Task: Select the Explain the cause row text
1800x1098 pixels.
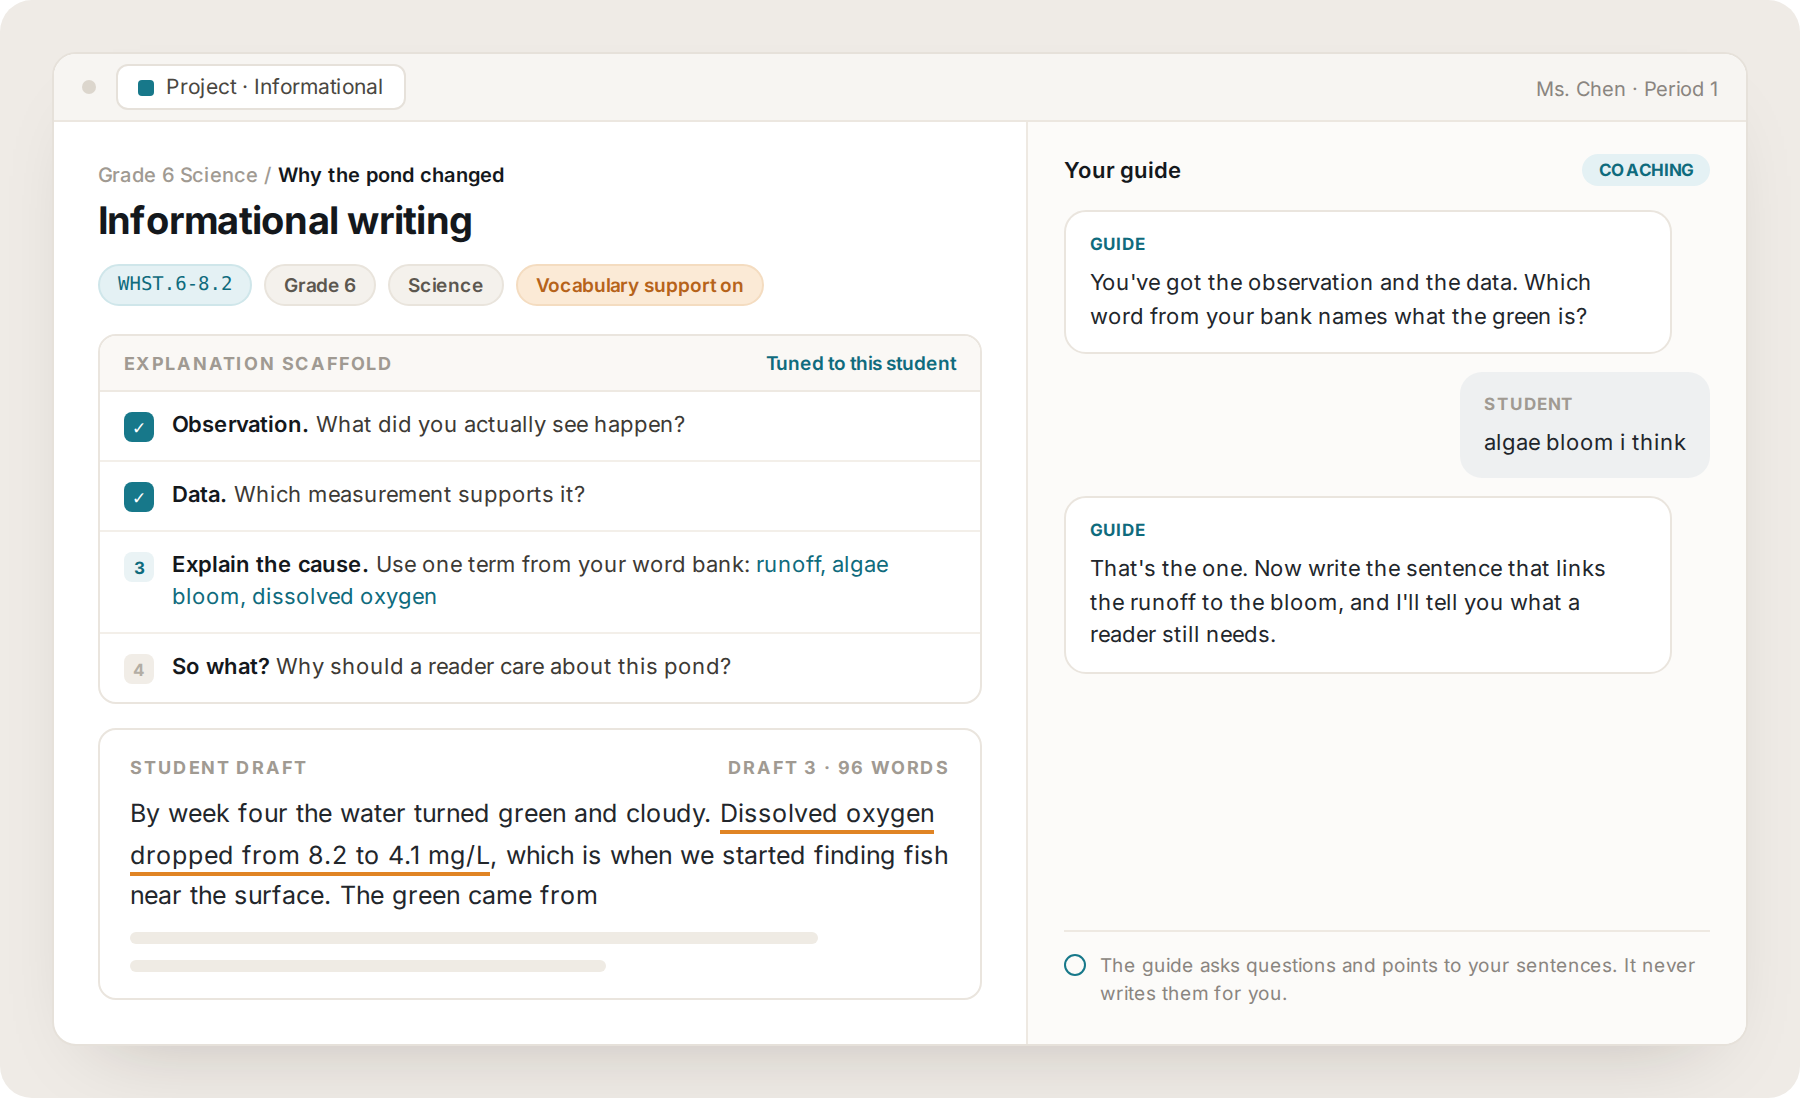Action: pos(530,580)
